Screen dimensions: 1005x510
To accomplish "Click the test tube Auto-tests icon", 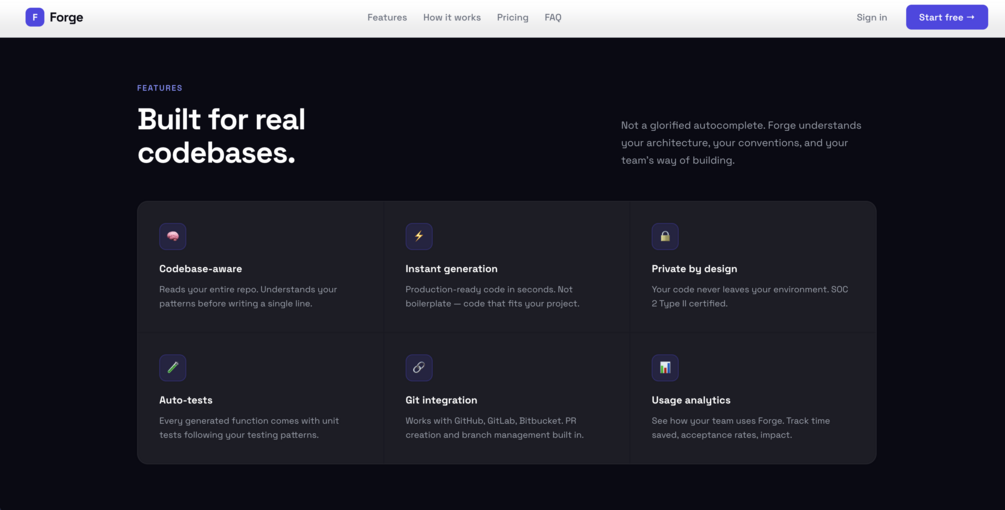I will click(172, 368).
